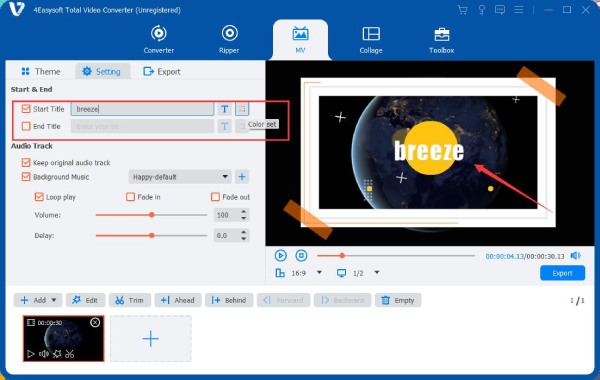600x380 pixels.
Task: Open font settings for End Title
Action: [x=225, y=126]
